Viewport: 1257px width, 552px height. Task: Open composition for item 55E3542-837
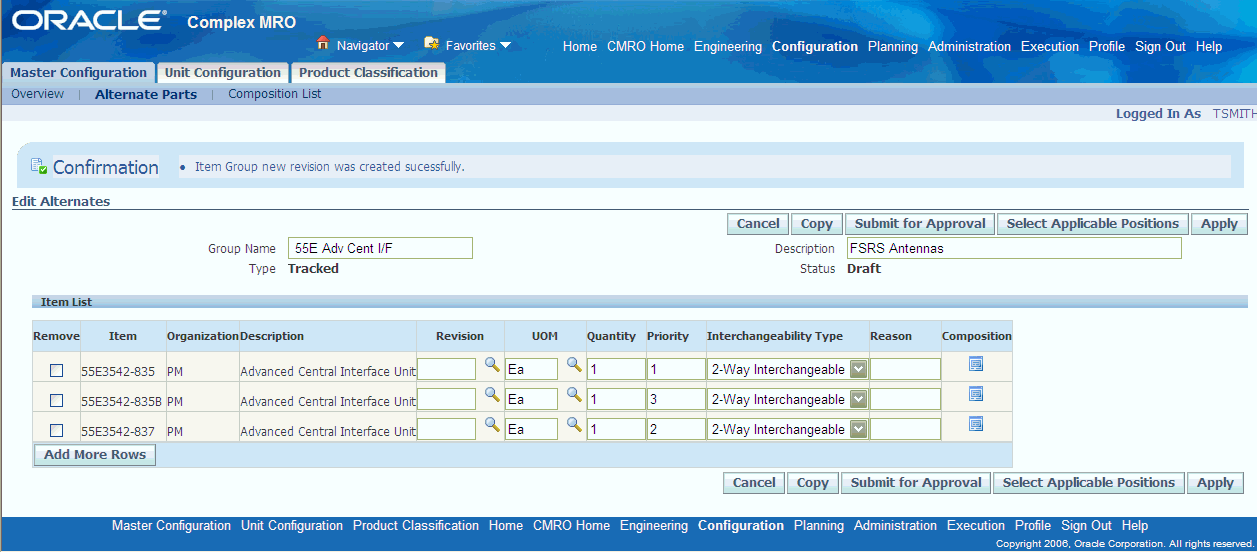pyautogui.click(x=976, y=424)
